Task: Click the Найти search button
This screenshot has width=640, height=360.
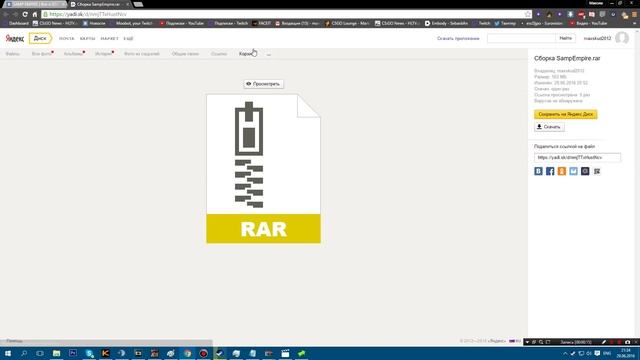Action: 565,38
